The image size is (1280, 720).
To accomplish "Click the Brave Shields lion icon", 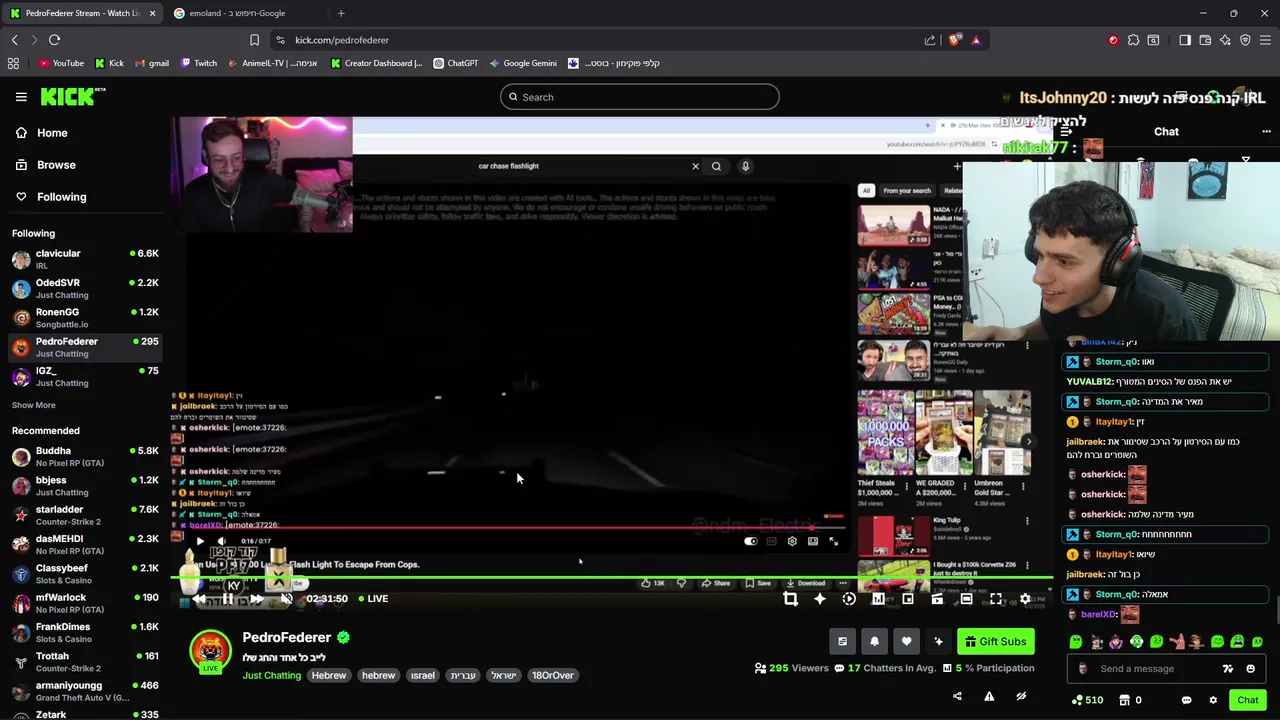I will tap(955, 40).
